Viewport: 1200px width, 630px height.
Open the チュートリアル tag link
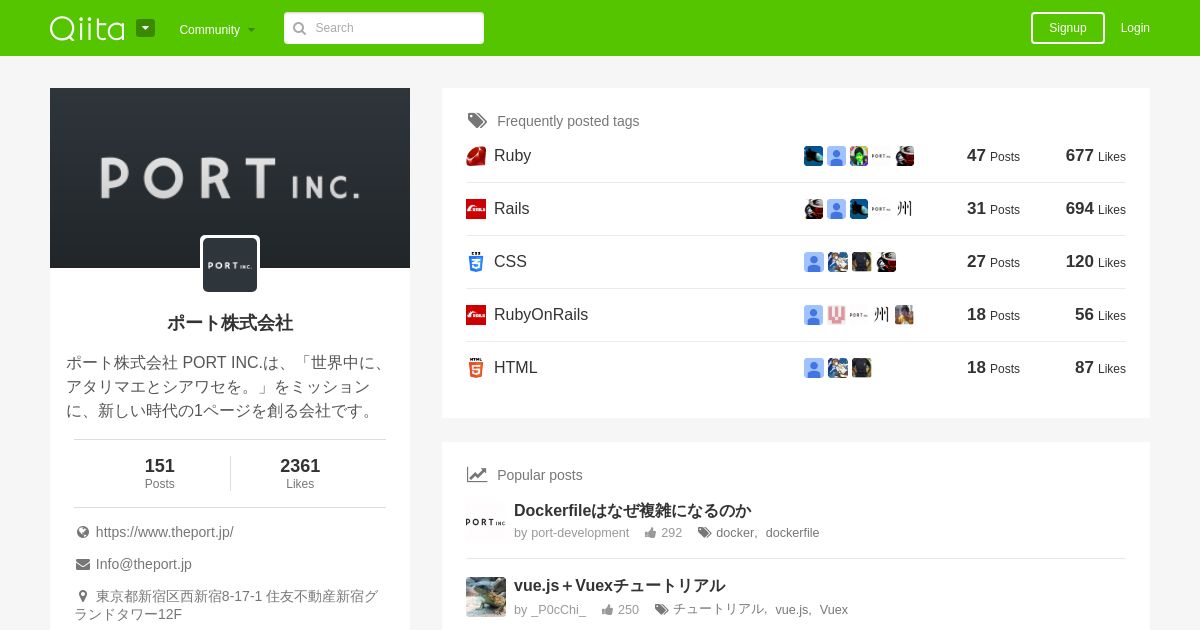coord(718,609)
